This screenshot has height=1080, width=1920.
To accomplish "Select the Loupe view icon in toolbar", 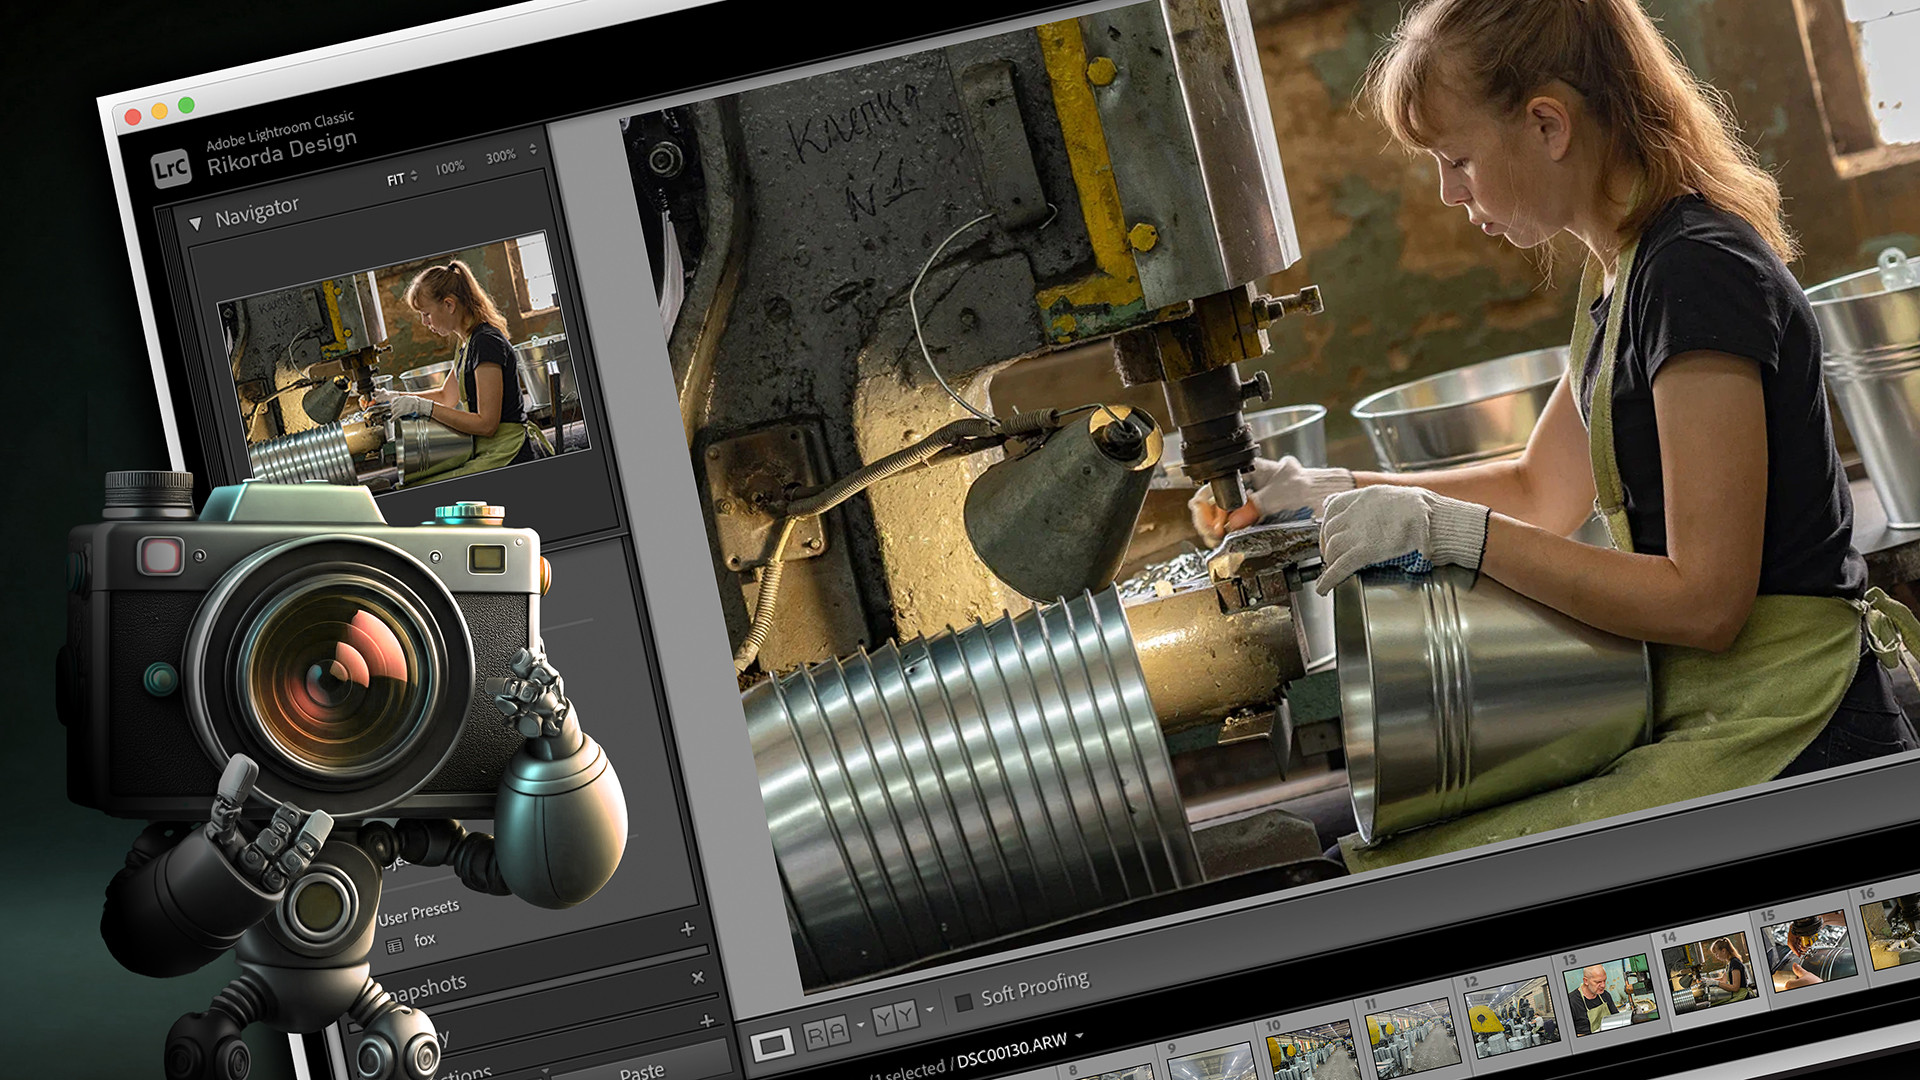I will [x=771, y=1046].
